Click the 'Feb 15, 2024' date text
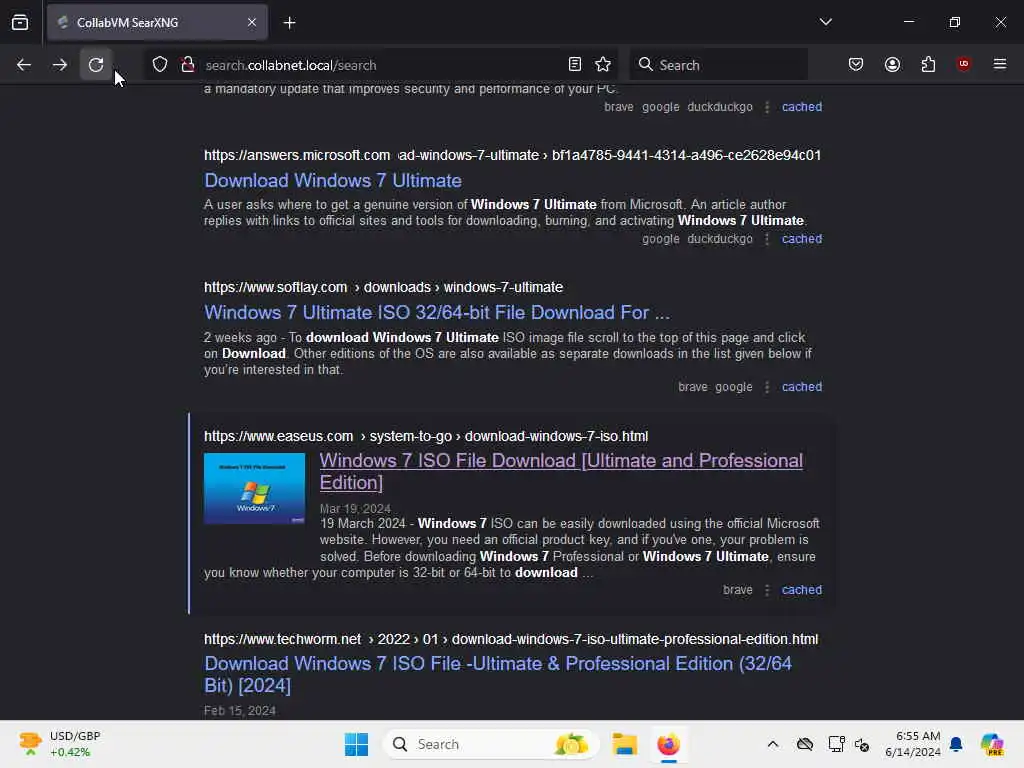Screen dimensions: 1024x768 [240, 711]
